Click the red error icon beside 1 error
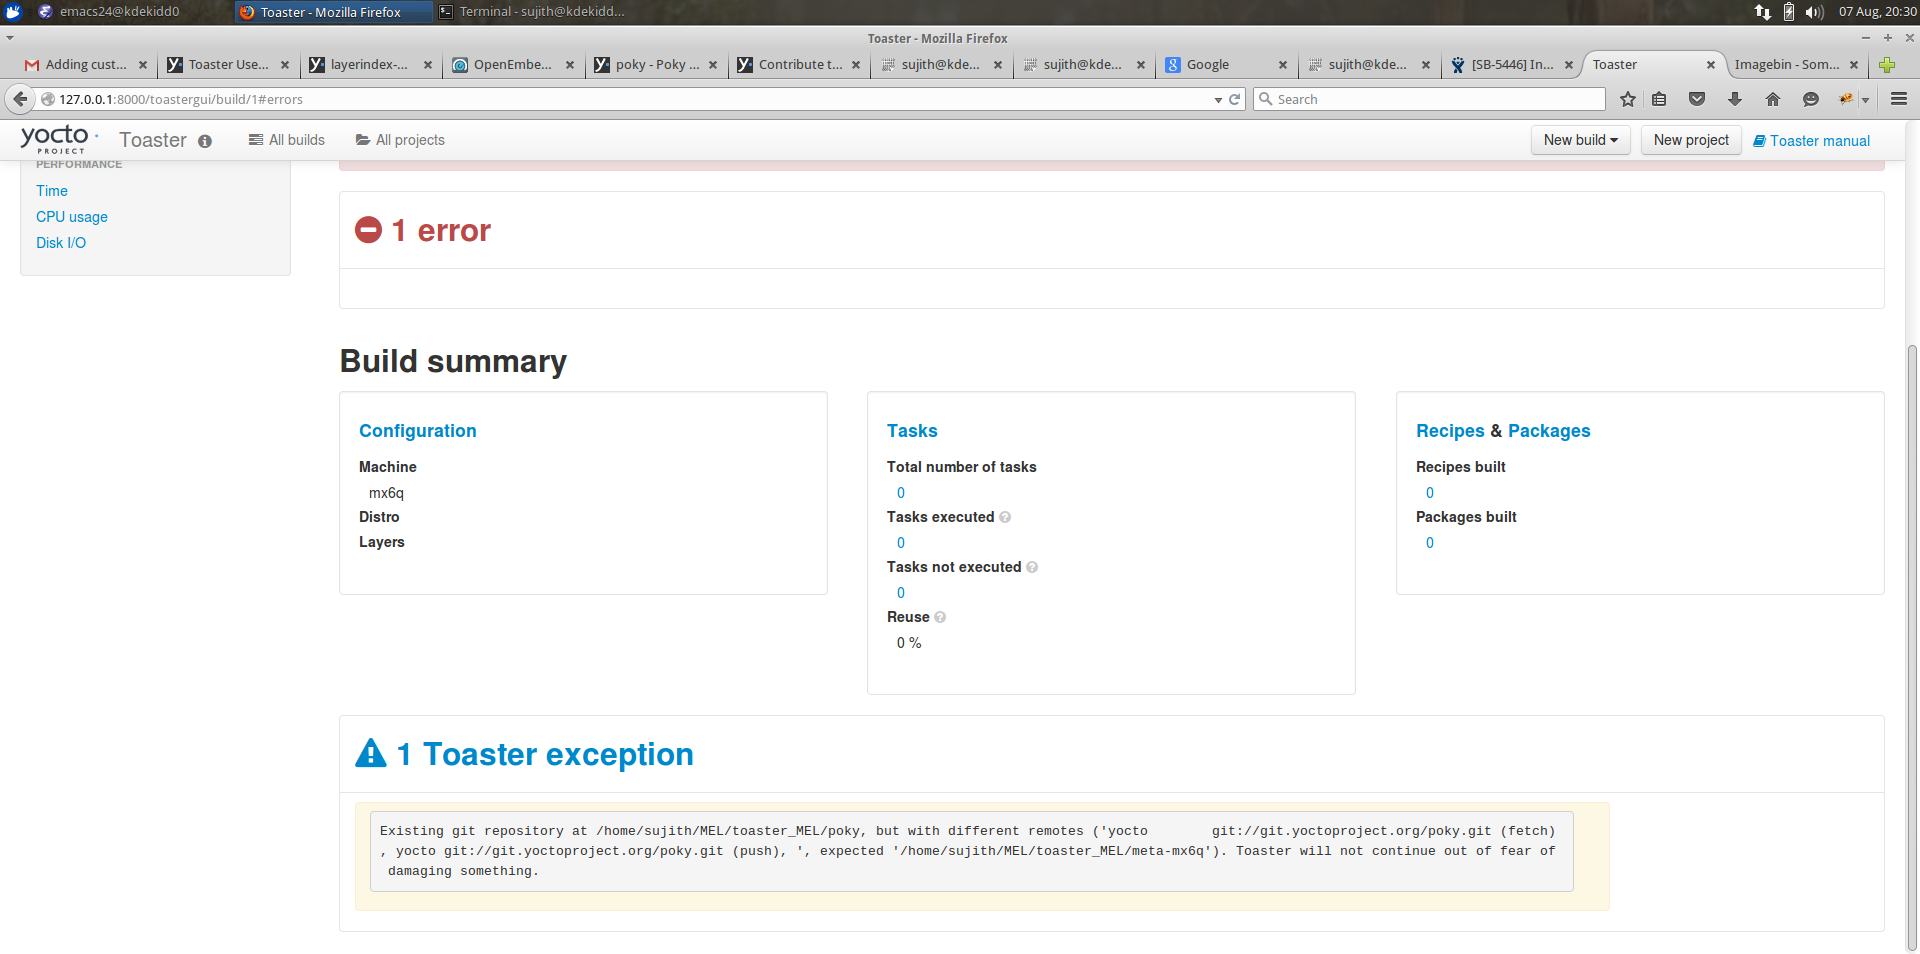 click(368, 230)
